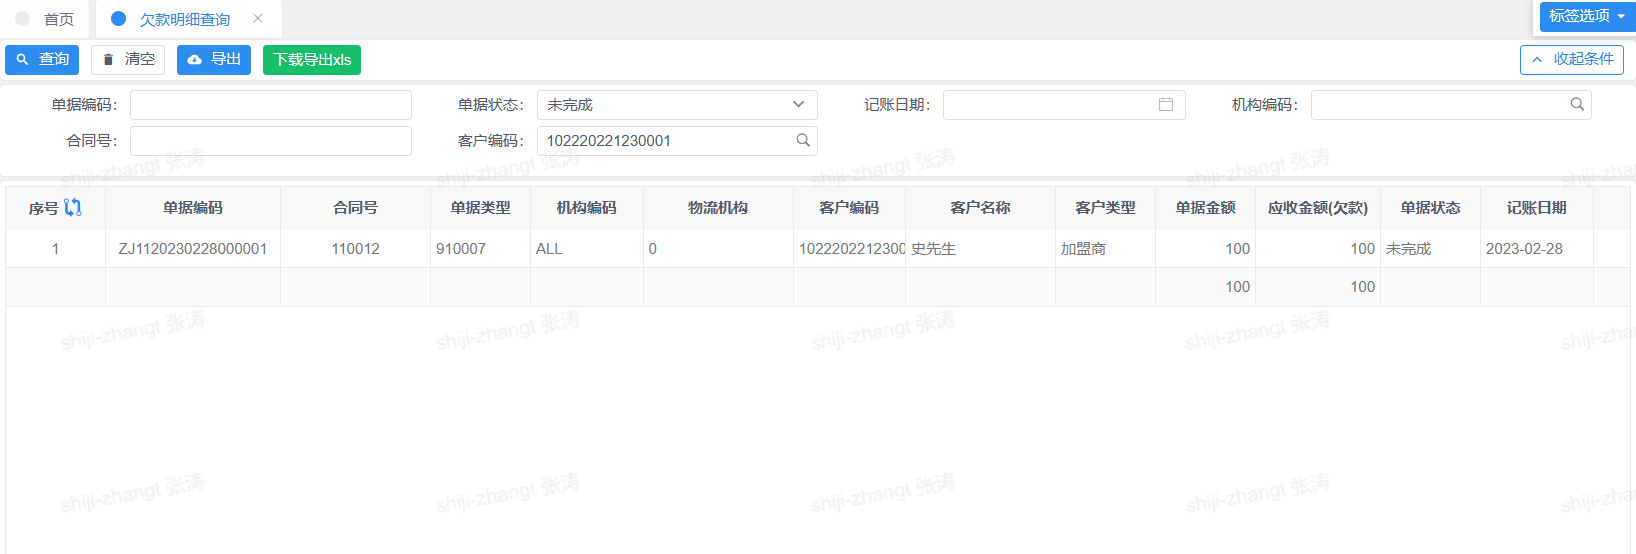Image resolution: width=1636 pixels, height=554 pixels.
Task: Focus the 机构编码 input field
Action: tap(1451, 105)
